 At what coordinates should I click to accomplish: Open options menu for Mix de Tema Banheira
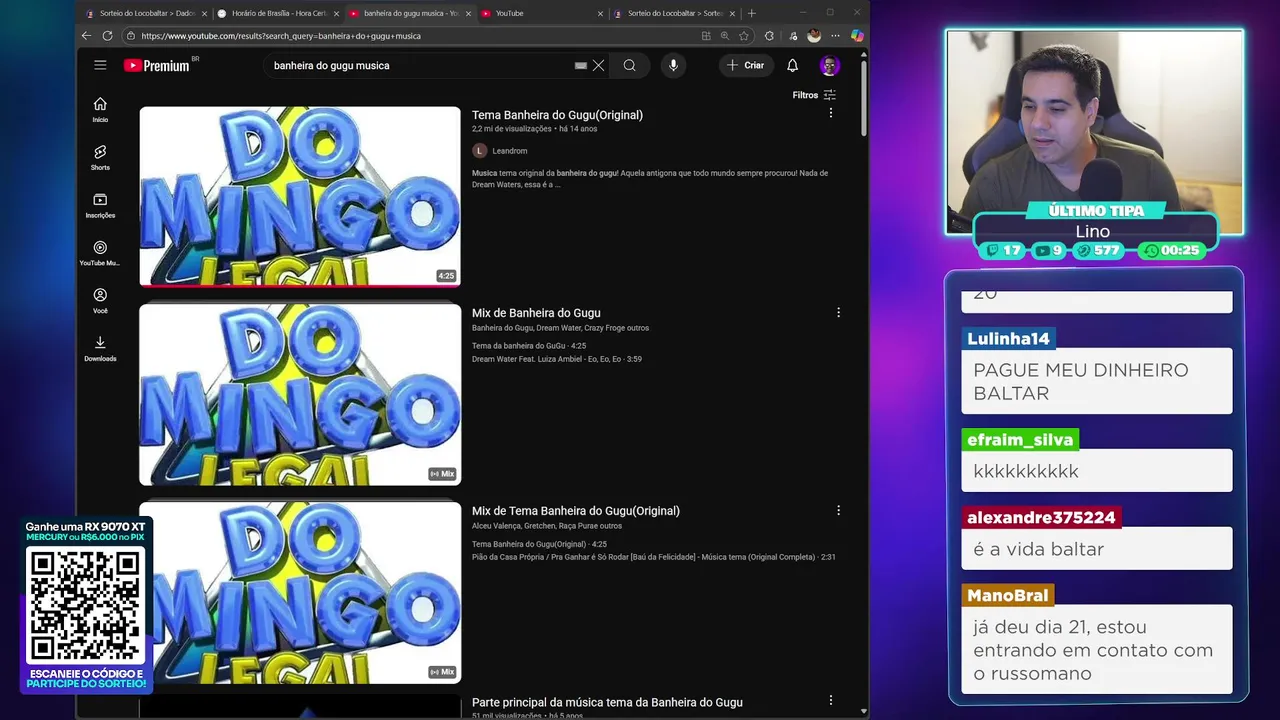click(838, 510)
